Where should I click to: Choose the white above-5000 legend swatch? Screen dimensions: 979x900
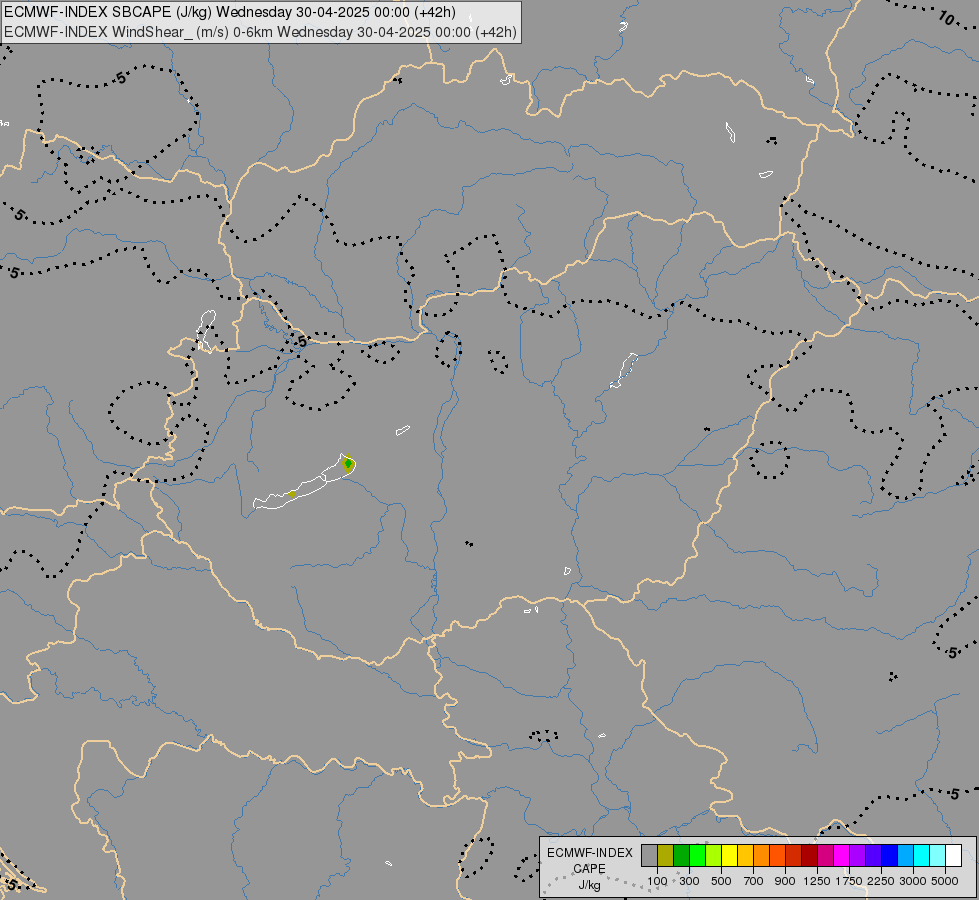pos(954,856)
